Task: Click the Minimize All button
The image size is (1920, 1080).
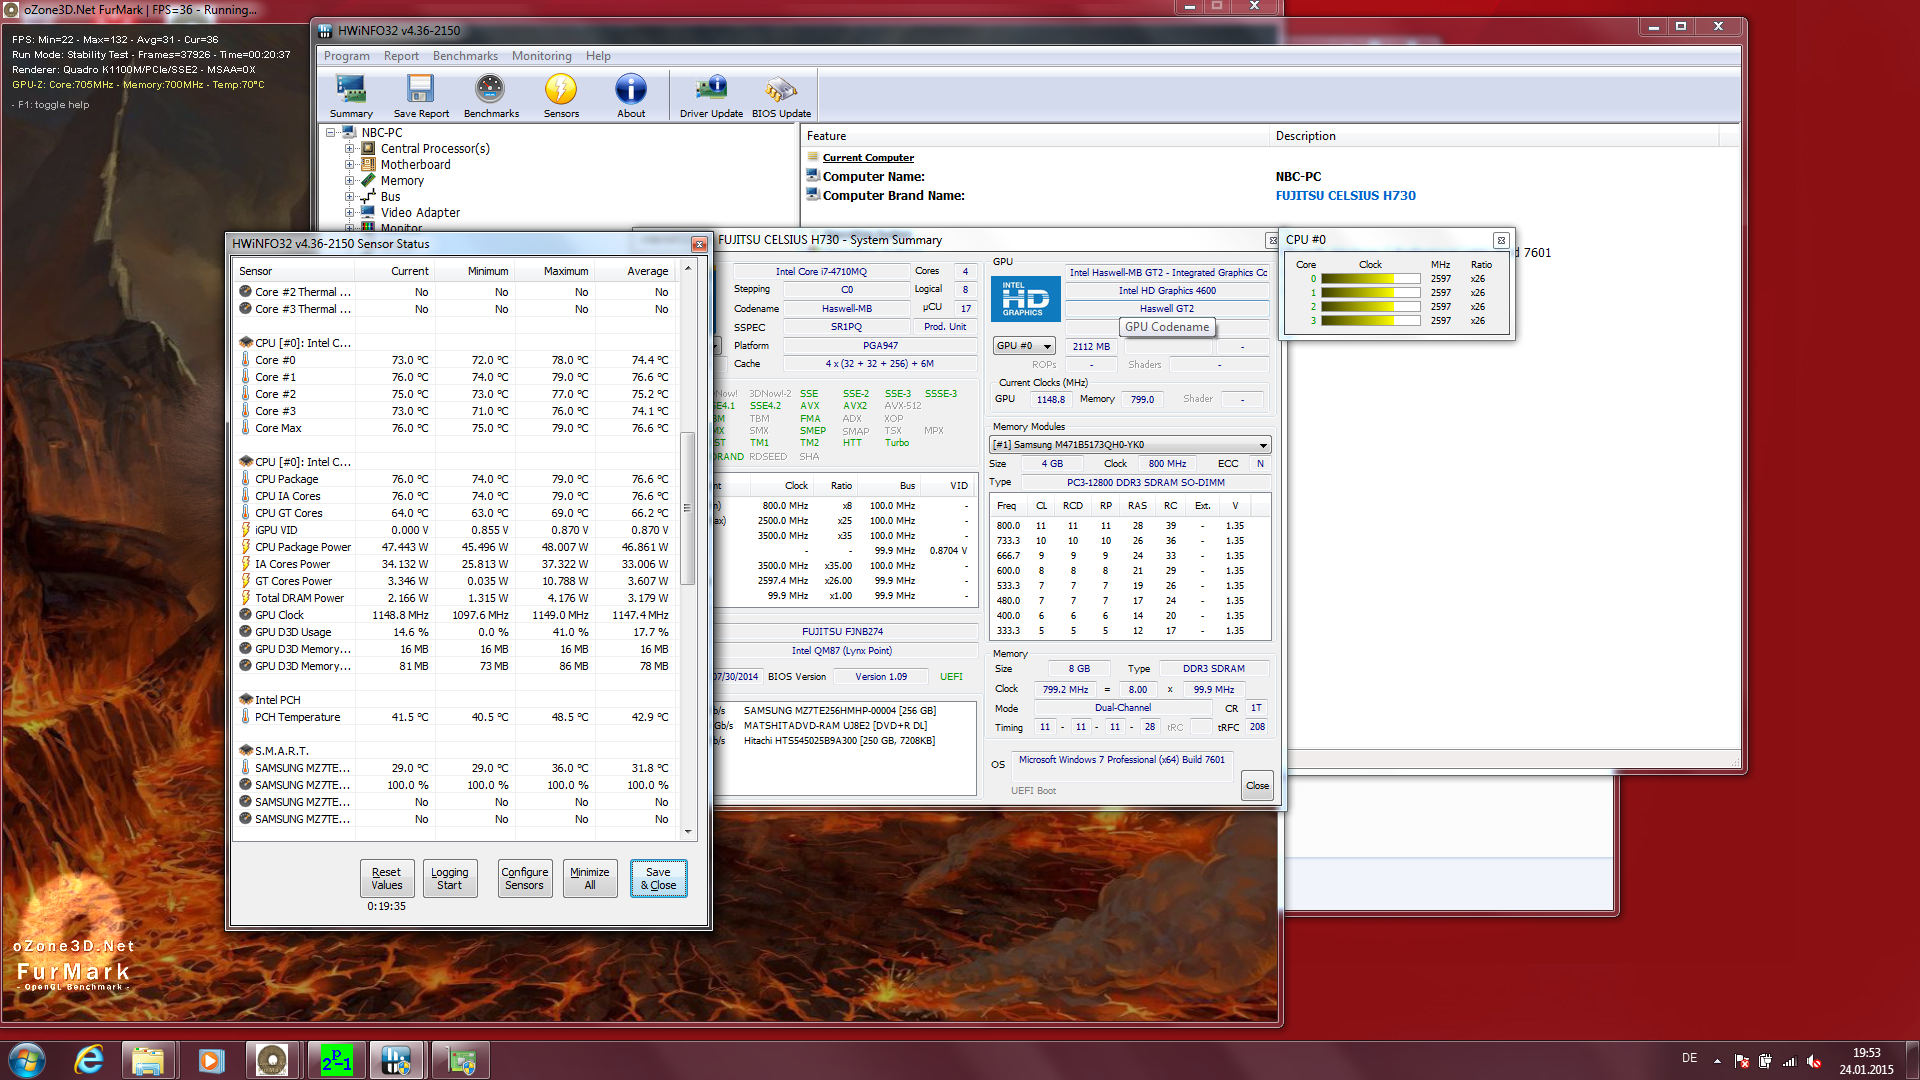Action: pos(590,878)
